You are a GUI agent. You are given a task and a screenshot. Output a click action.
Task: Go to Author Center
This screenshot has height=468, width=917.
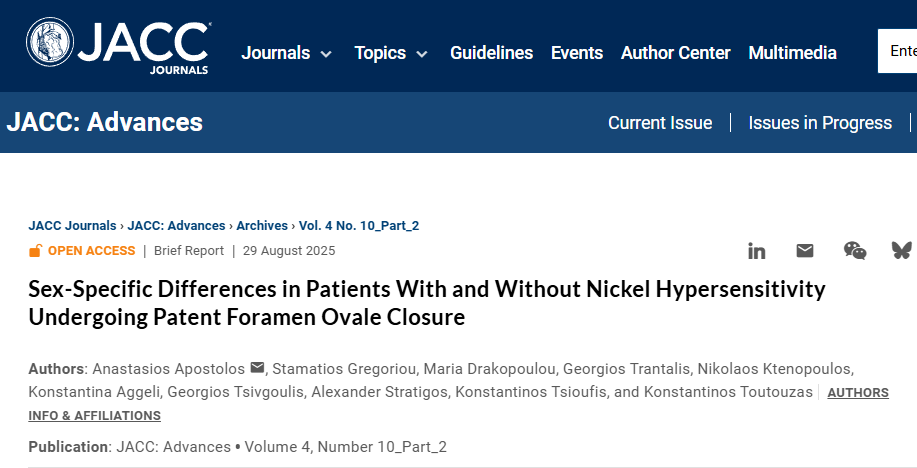675,53
